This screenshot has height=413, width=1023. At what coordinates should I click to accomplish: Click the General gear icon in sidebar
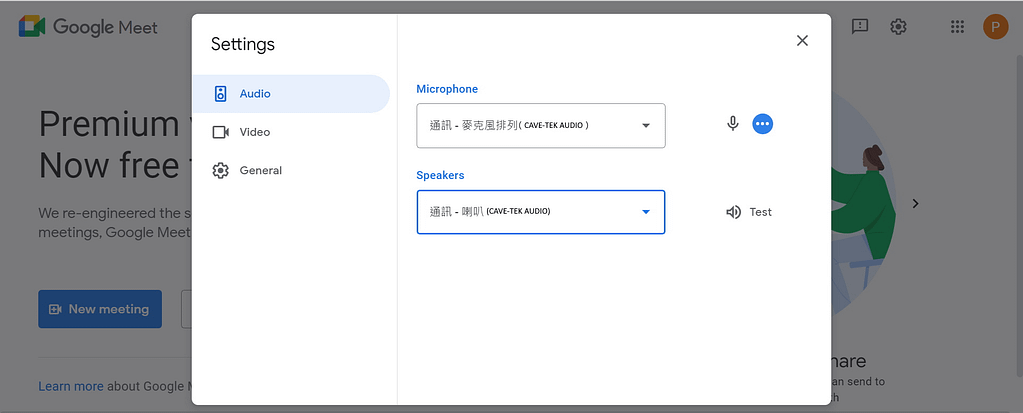(221, 171)
